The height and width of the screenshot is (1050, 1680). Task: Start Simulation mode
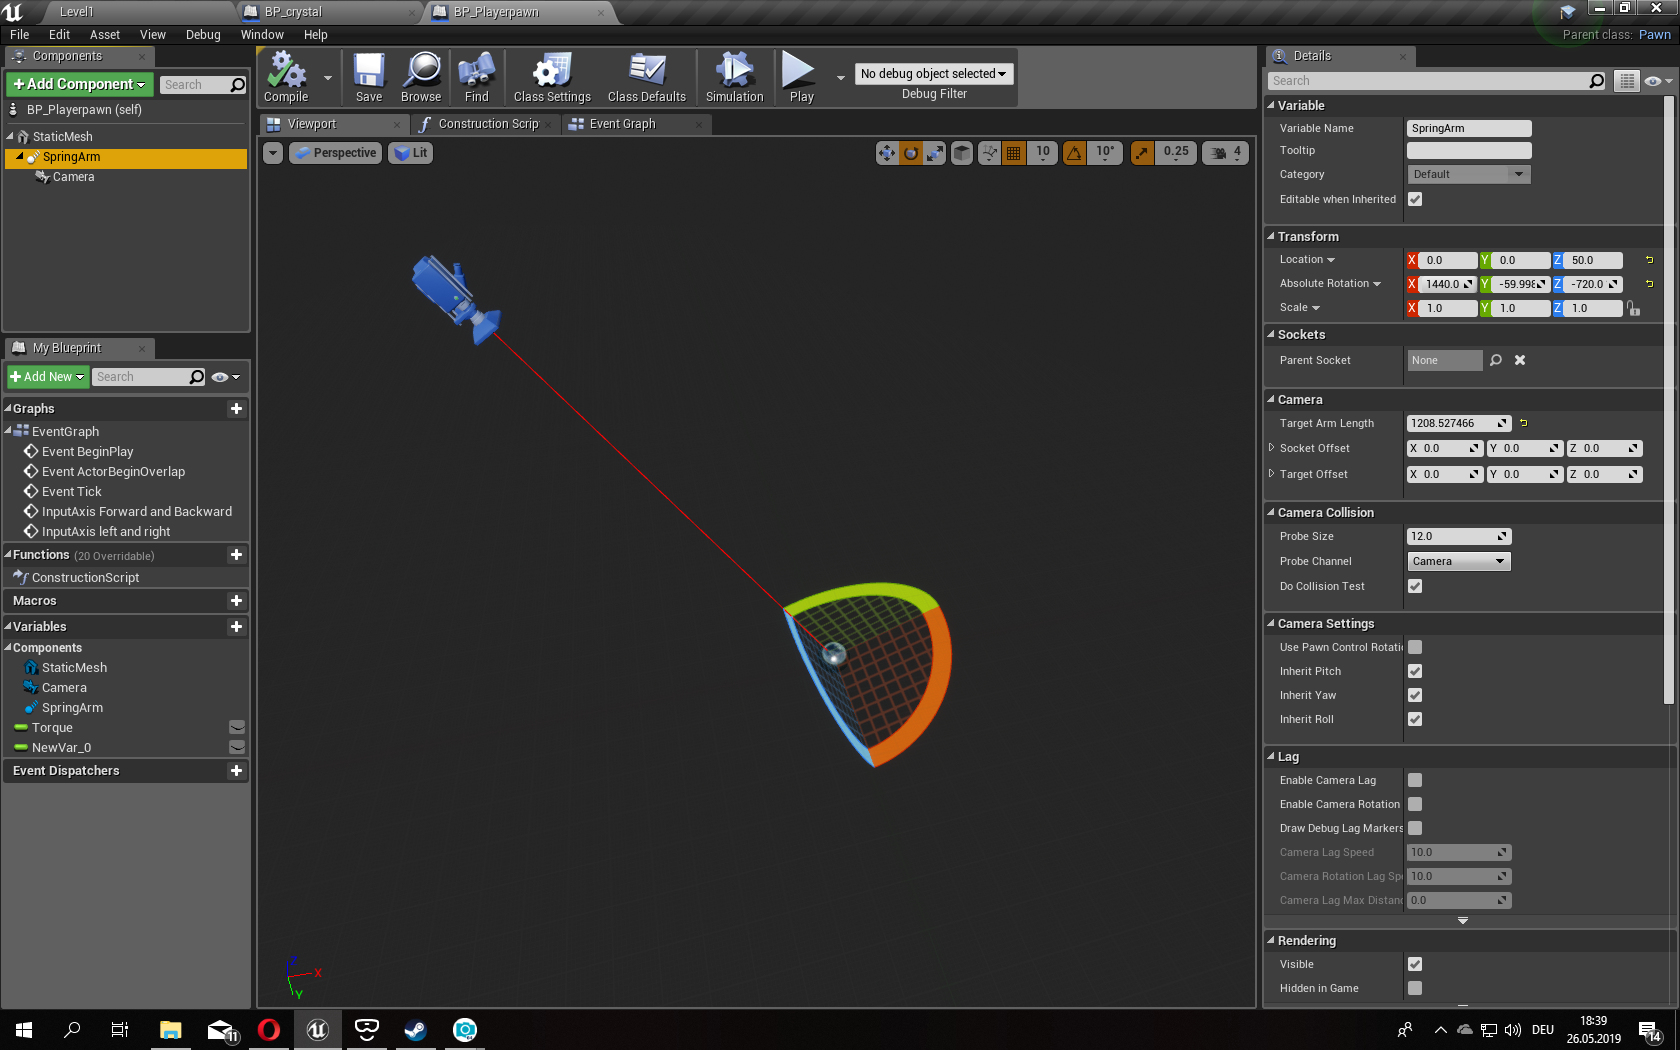(x=734, y=77)
